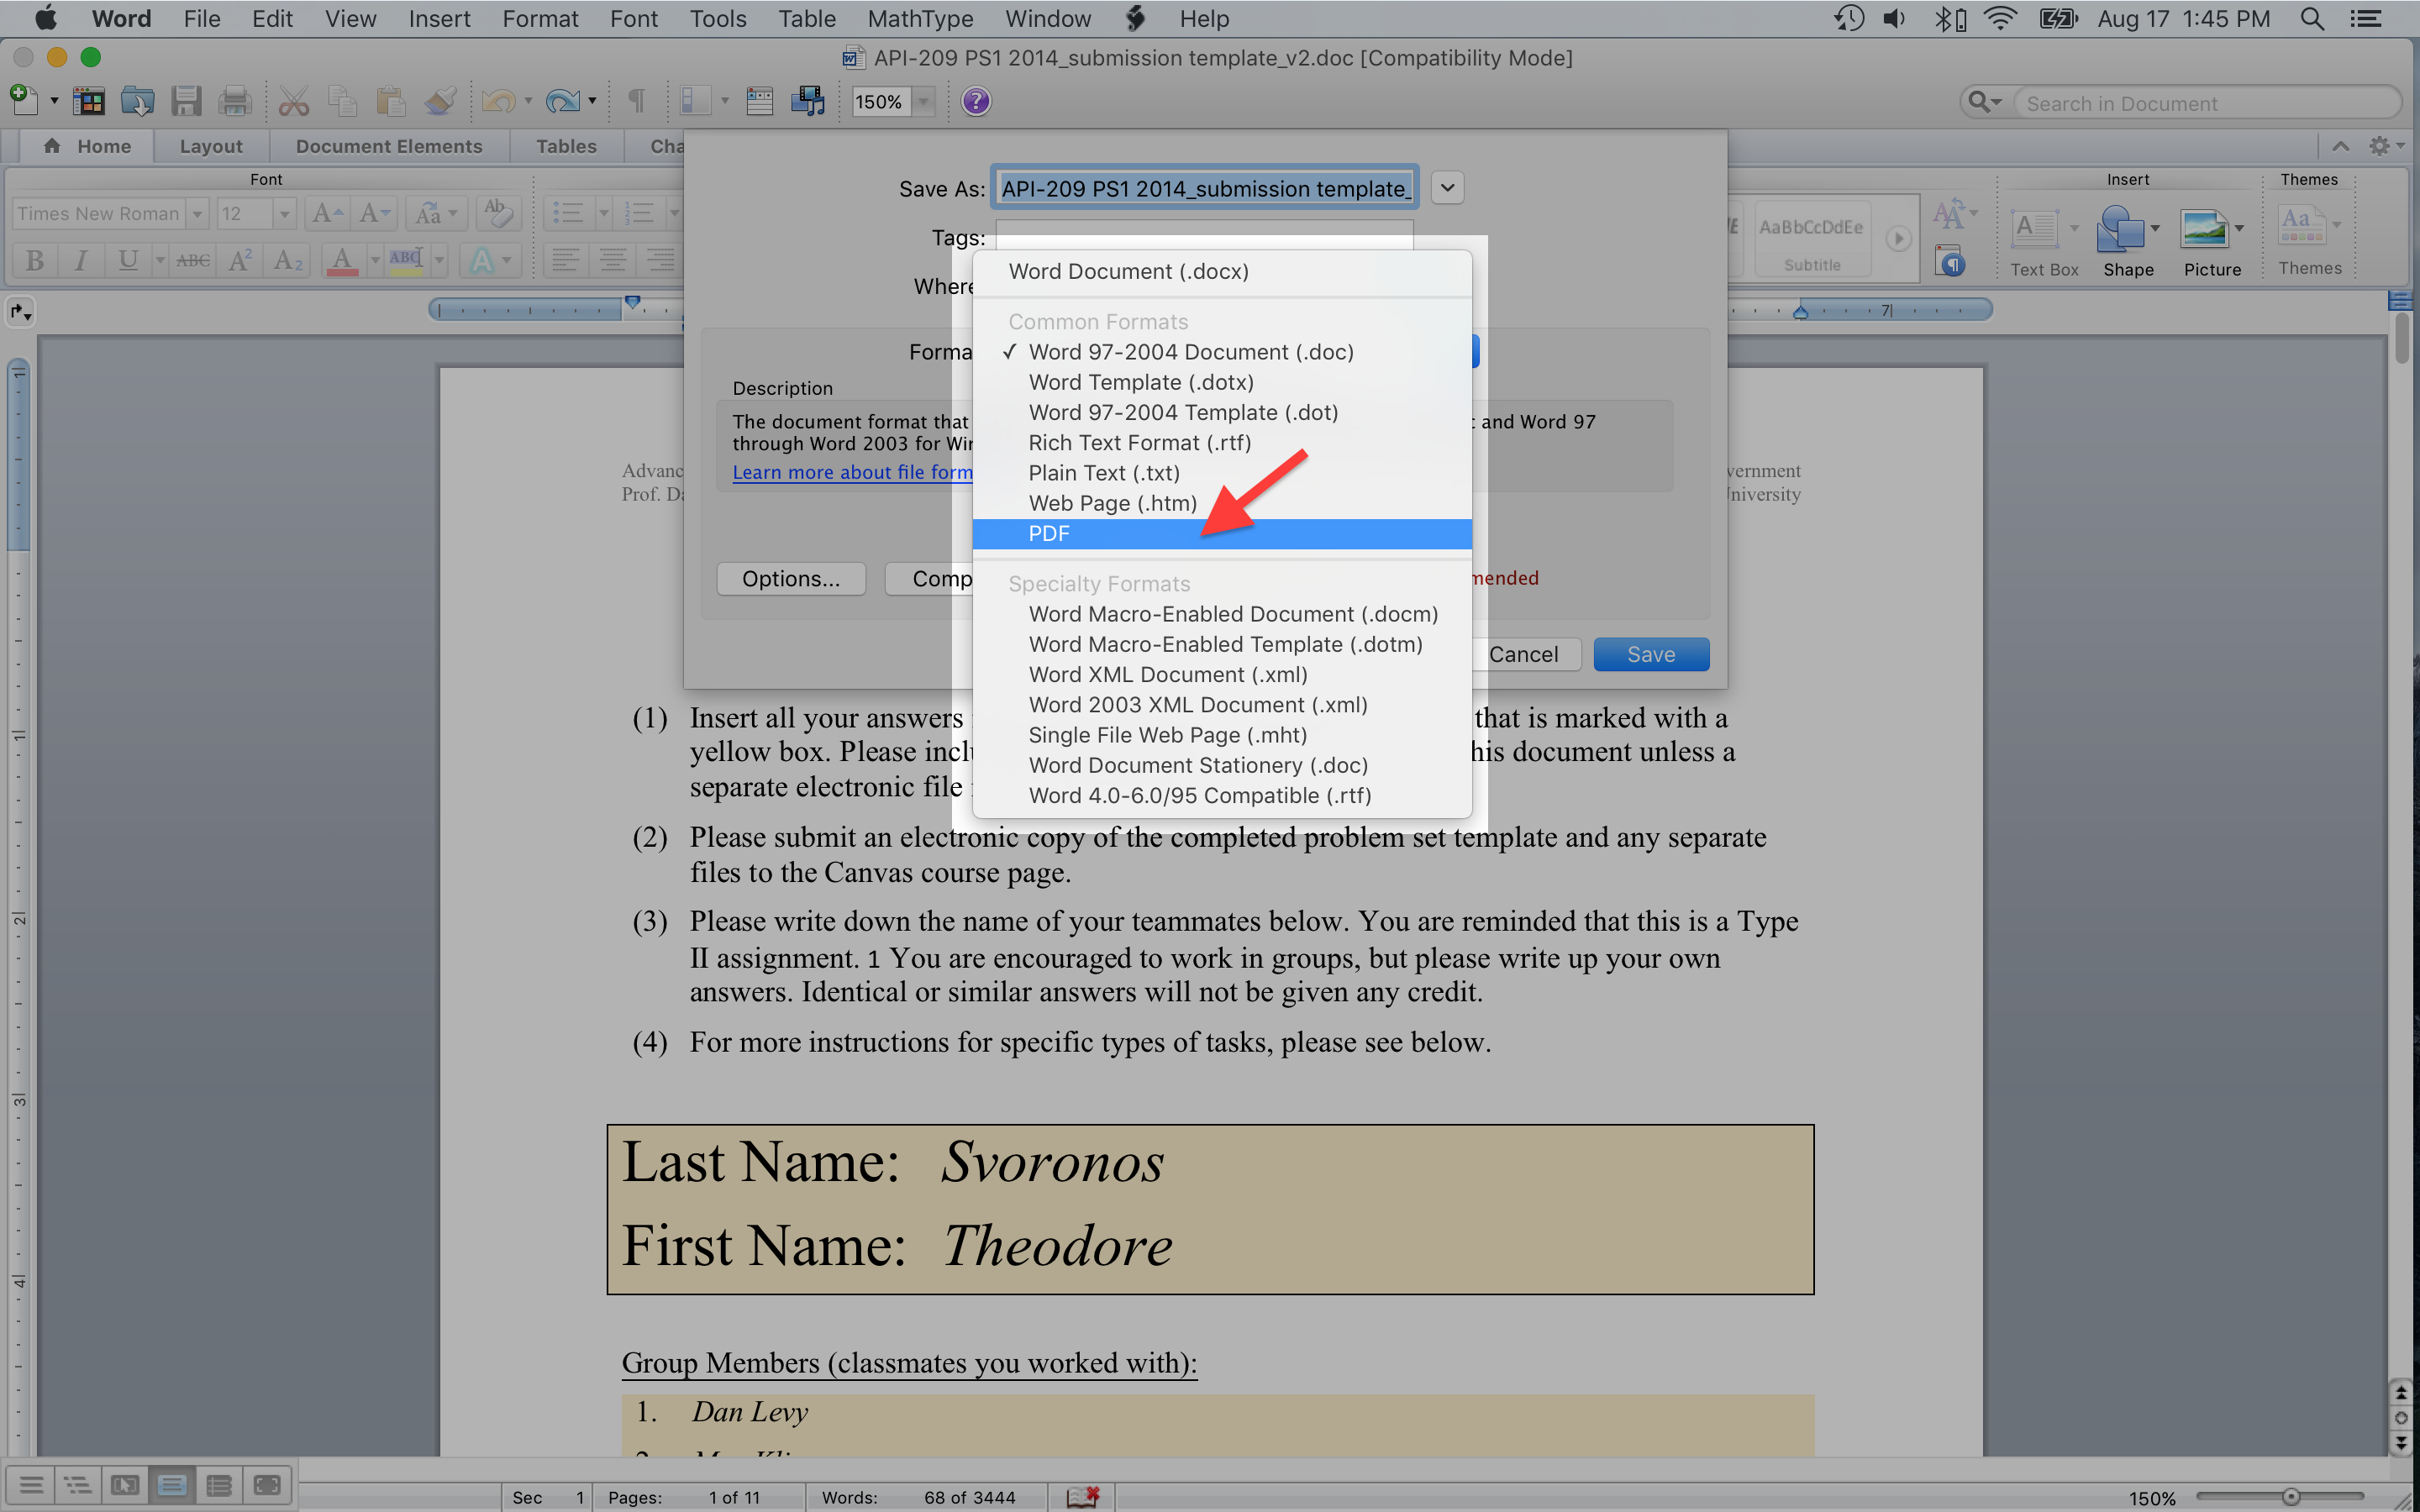2420x1512 pixels.
Task: Choose Word Document (.docx) format
Action: tap(1222, 272)
